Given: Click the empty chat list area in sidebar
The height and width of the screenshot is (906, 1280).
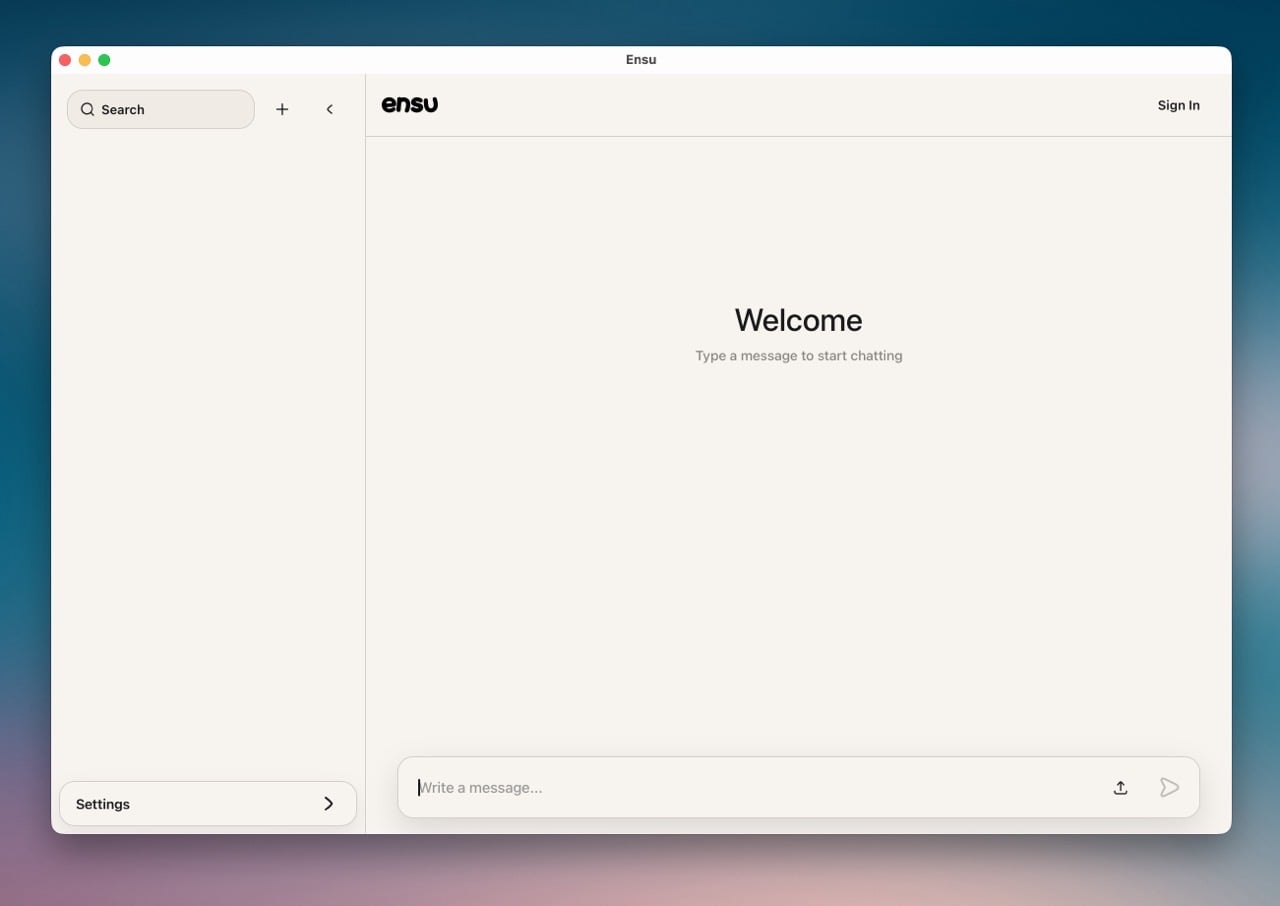Looking at the screenshot, I should click(208, 450).
